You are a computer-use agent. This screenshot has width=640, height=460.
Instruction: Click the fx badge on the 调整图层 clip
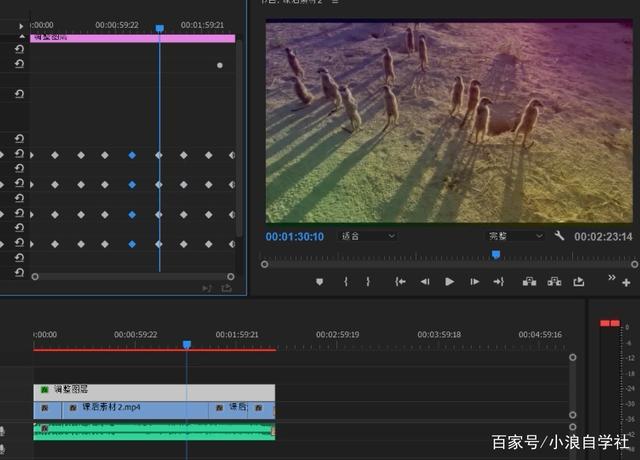coord(44,390)
